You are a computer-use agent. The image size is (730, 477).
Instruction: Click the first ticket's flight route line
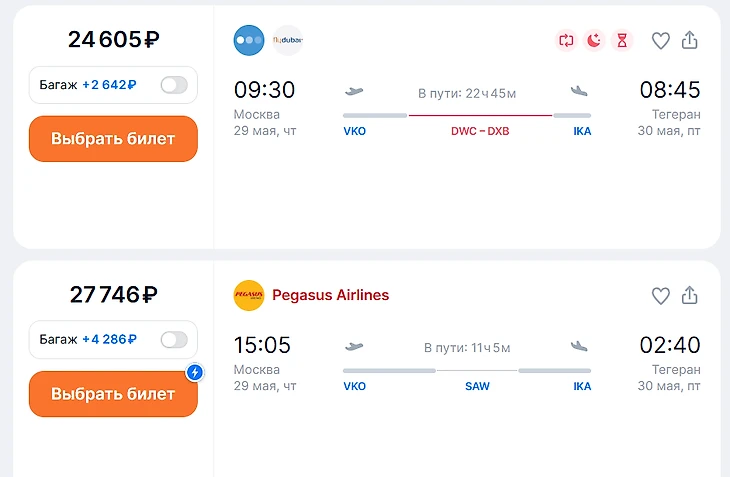pyautogui.click(x=479, y=115)
